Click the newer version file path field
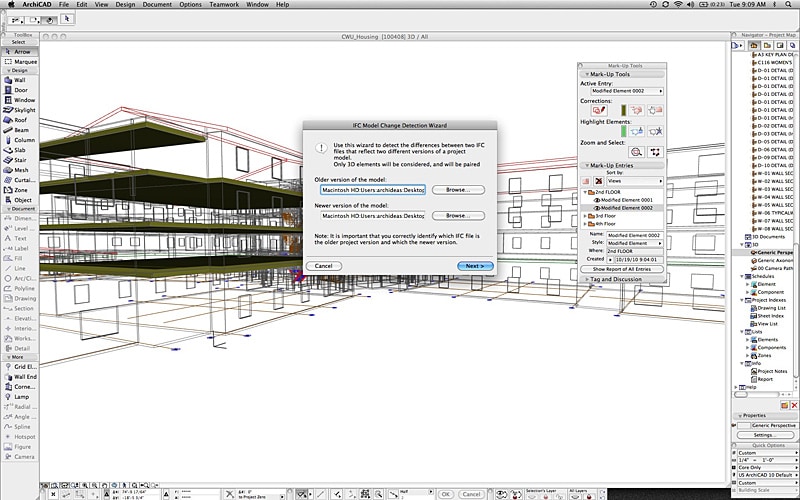Screen dimensions: 800x500 click(372, 216)
